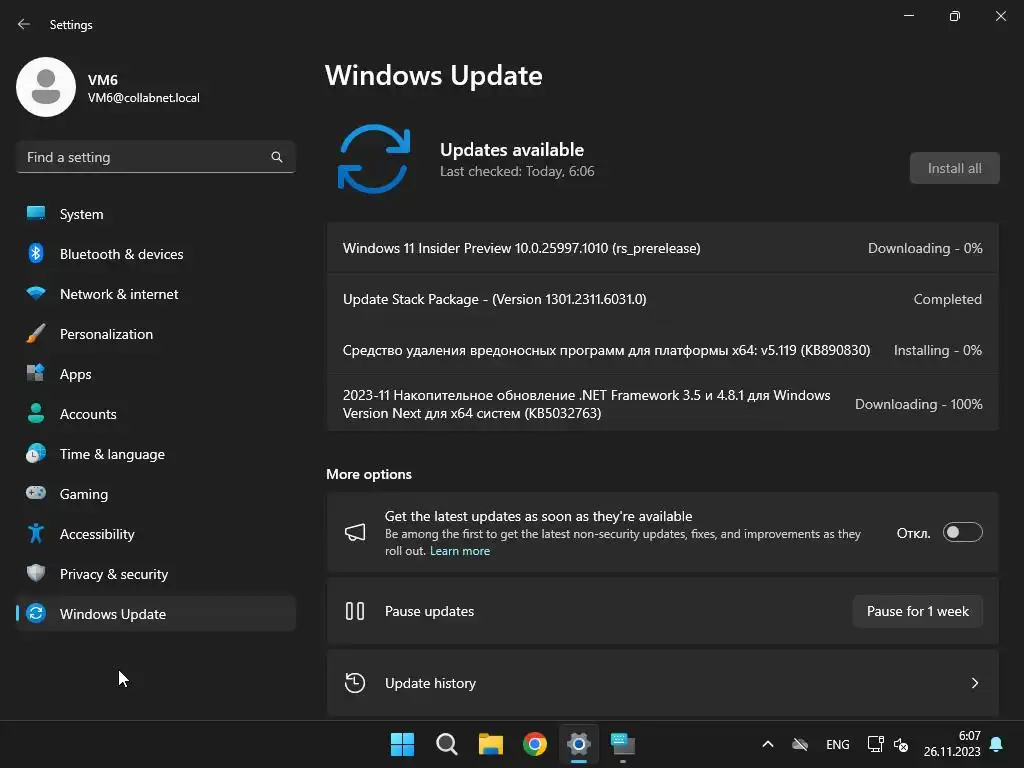Enable get latest updates toggle
The width and height of the screenshot is (1024, 768).
click(x=963, y=532)
